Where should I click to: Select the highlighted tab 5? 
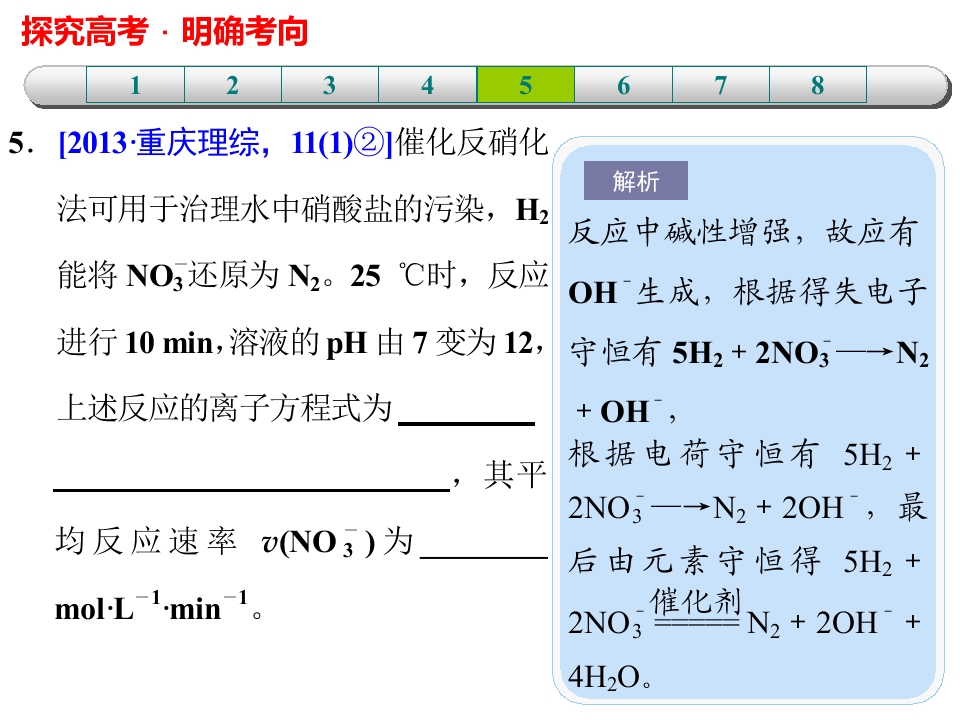coord(526,85)
